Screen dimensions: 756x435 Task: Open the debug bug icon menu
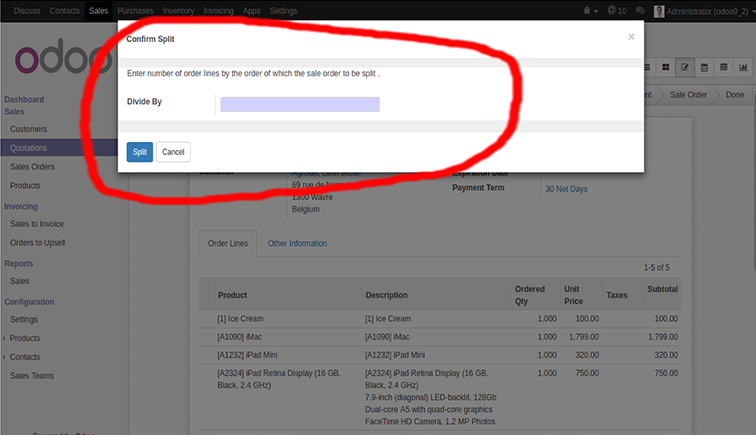pos(590,11)
